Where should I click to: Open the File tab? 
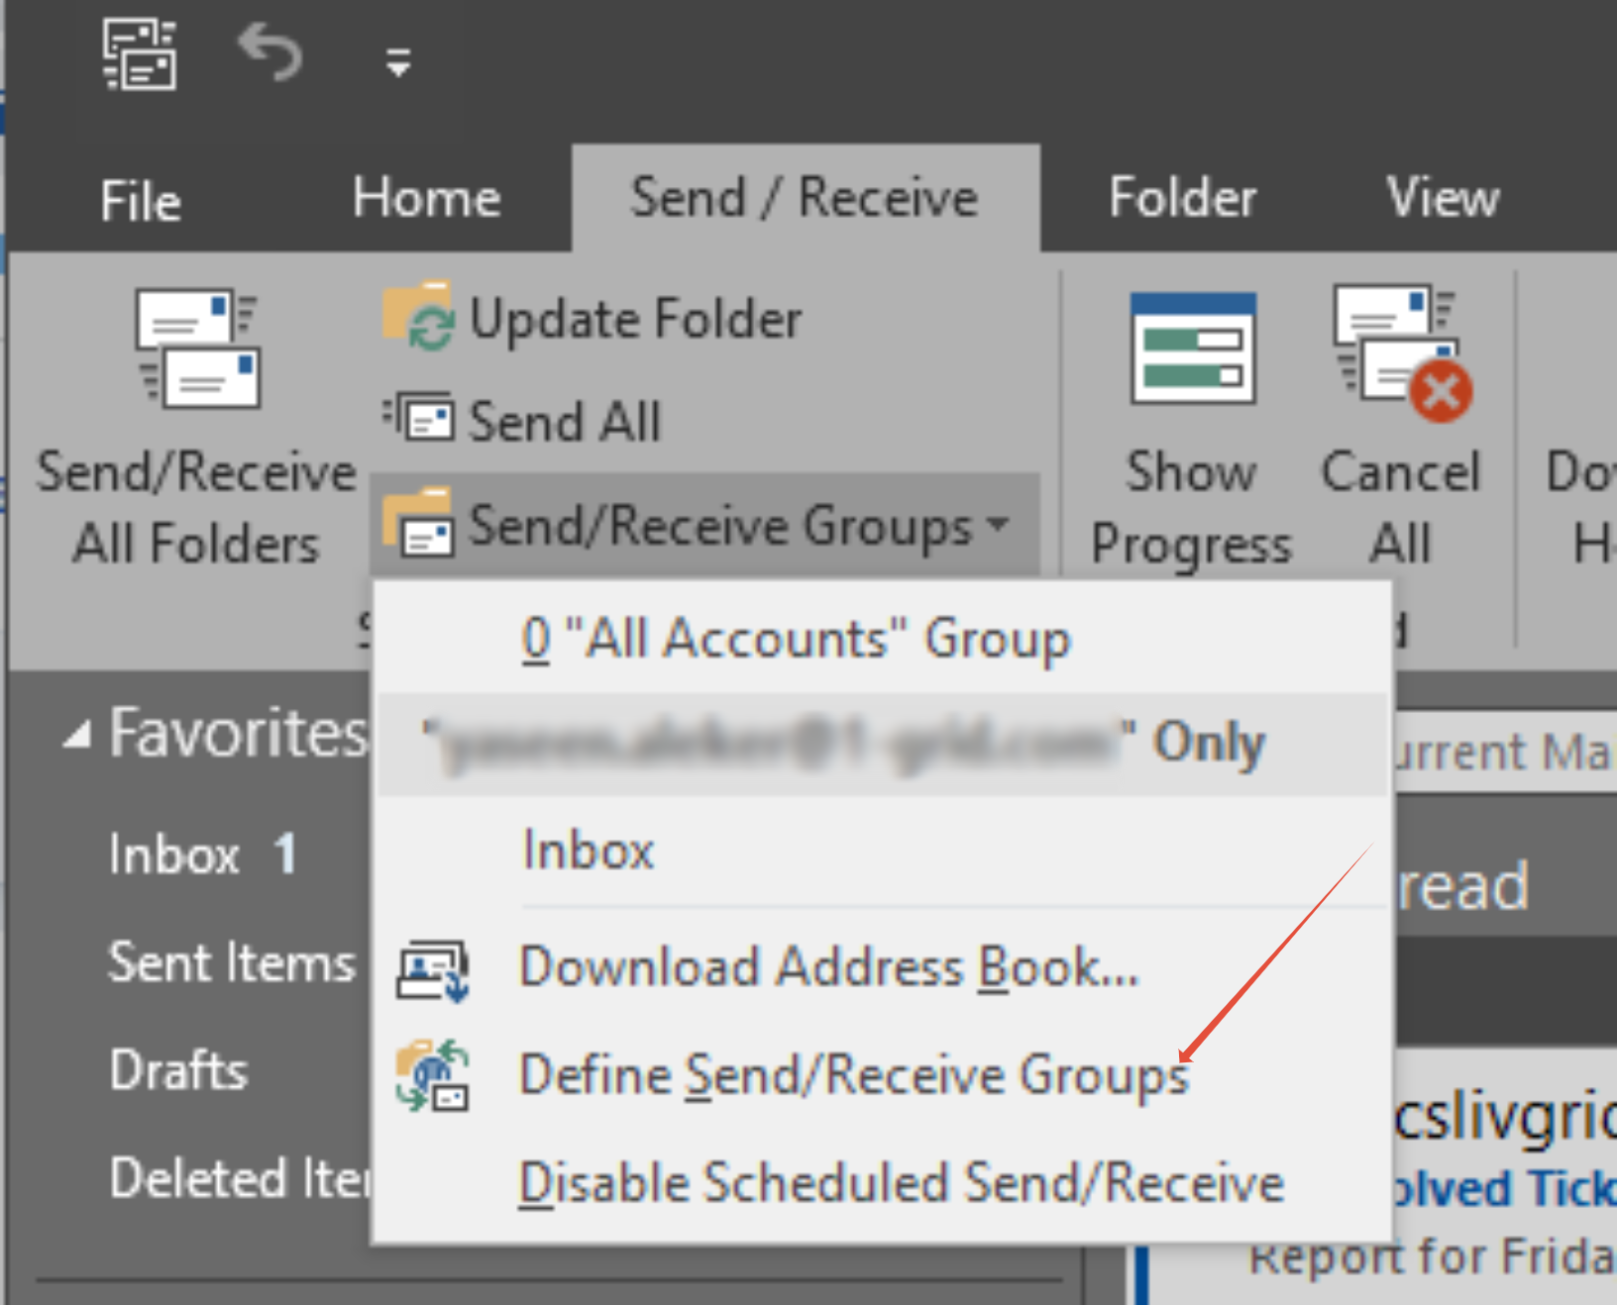[140, 200]
